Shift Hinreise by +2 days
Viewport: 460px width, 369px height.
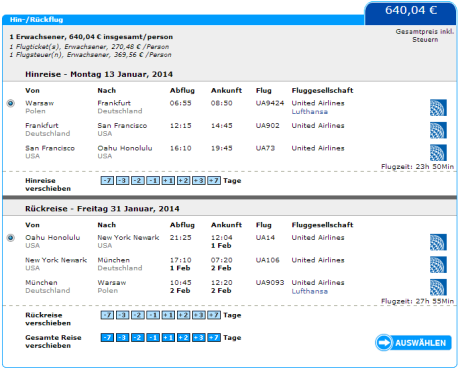[x=183, y=181]
